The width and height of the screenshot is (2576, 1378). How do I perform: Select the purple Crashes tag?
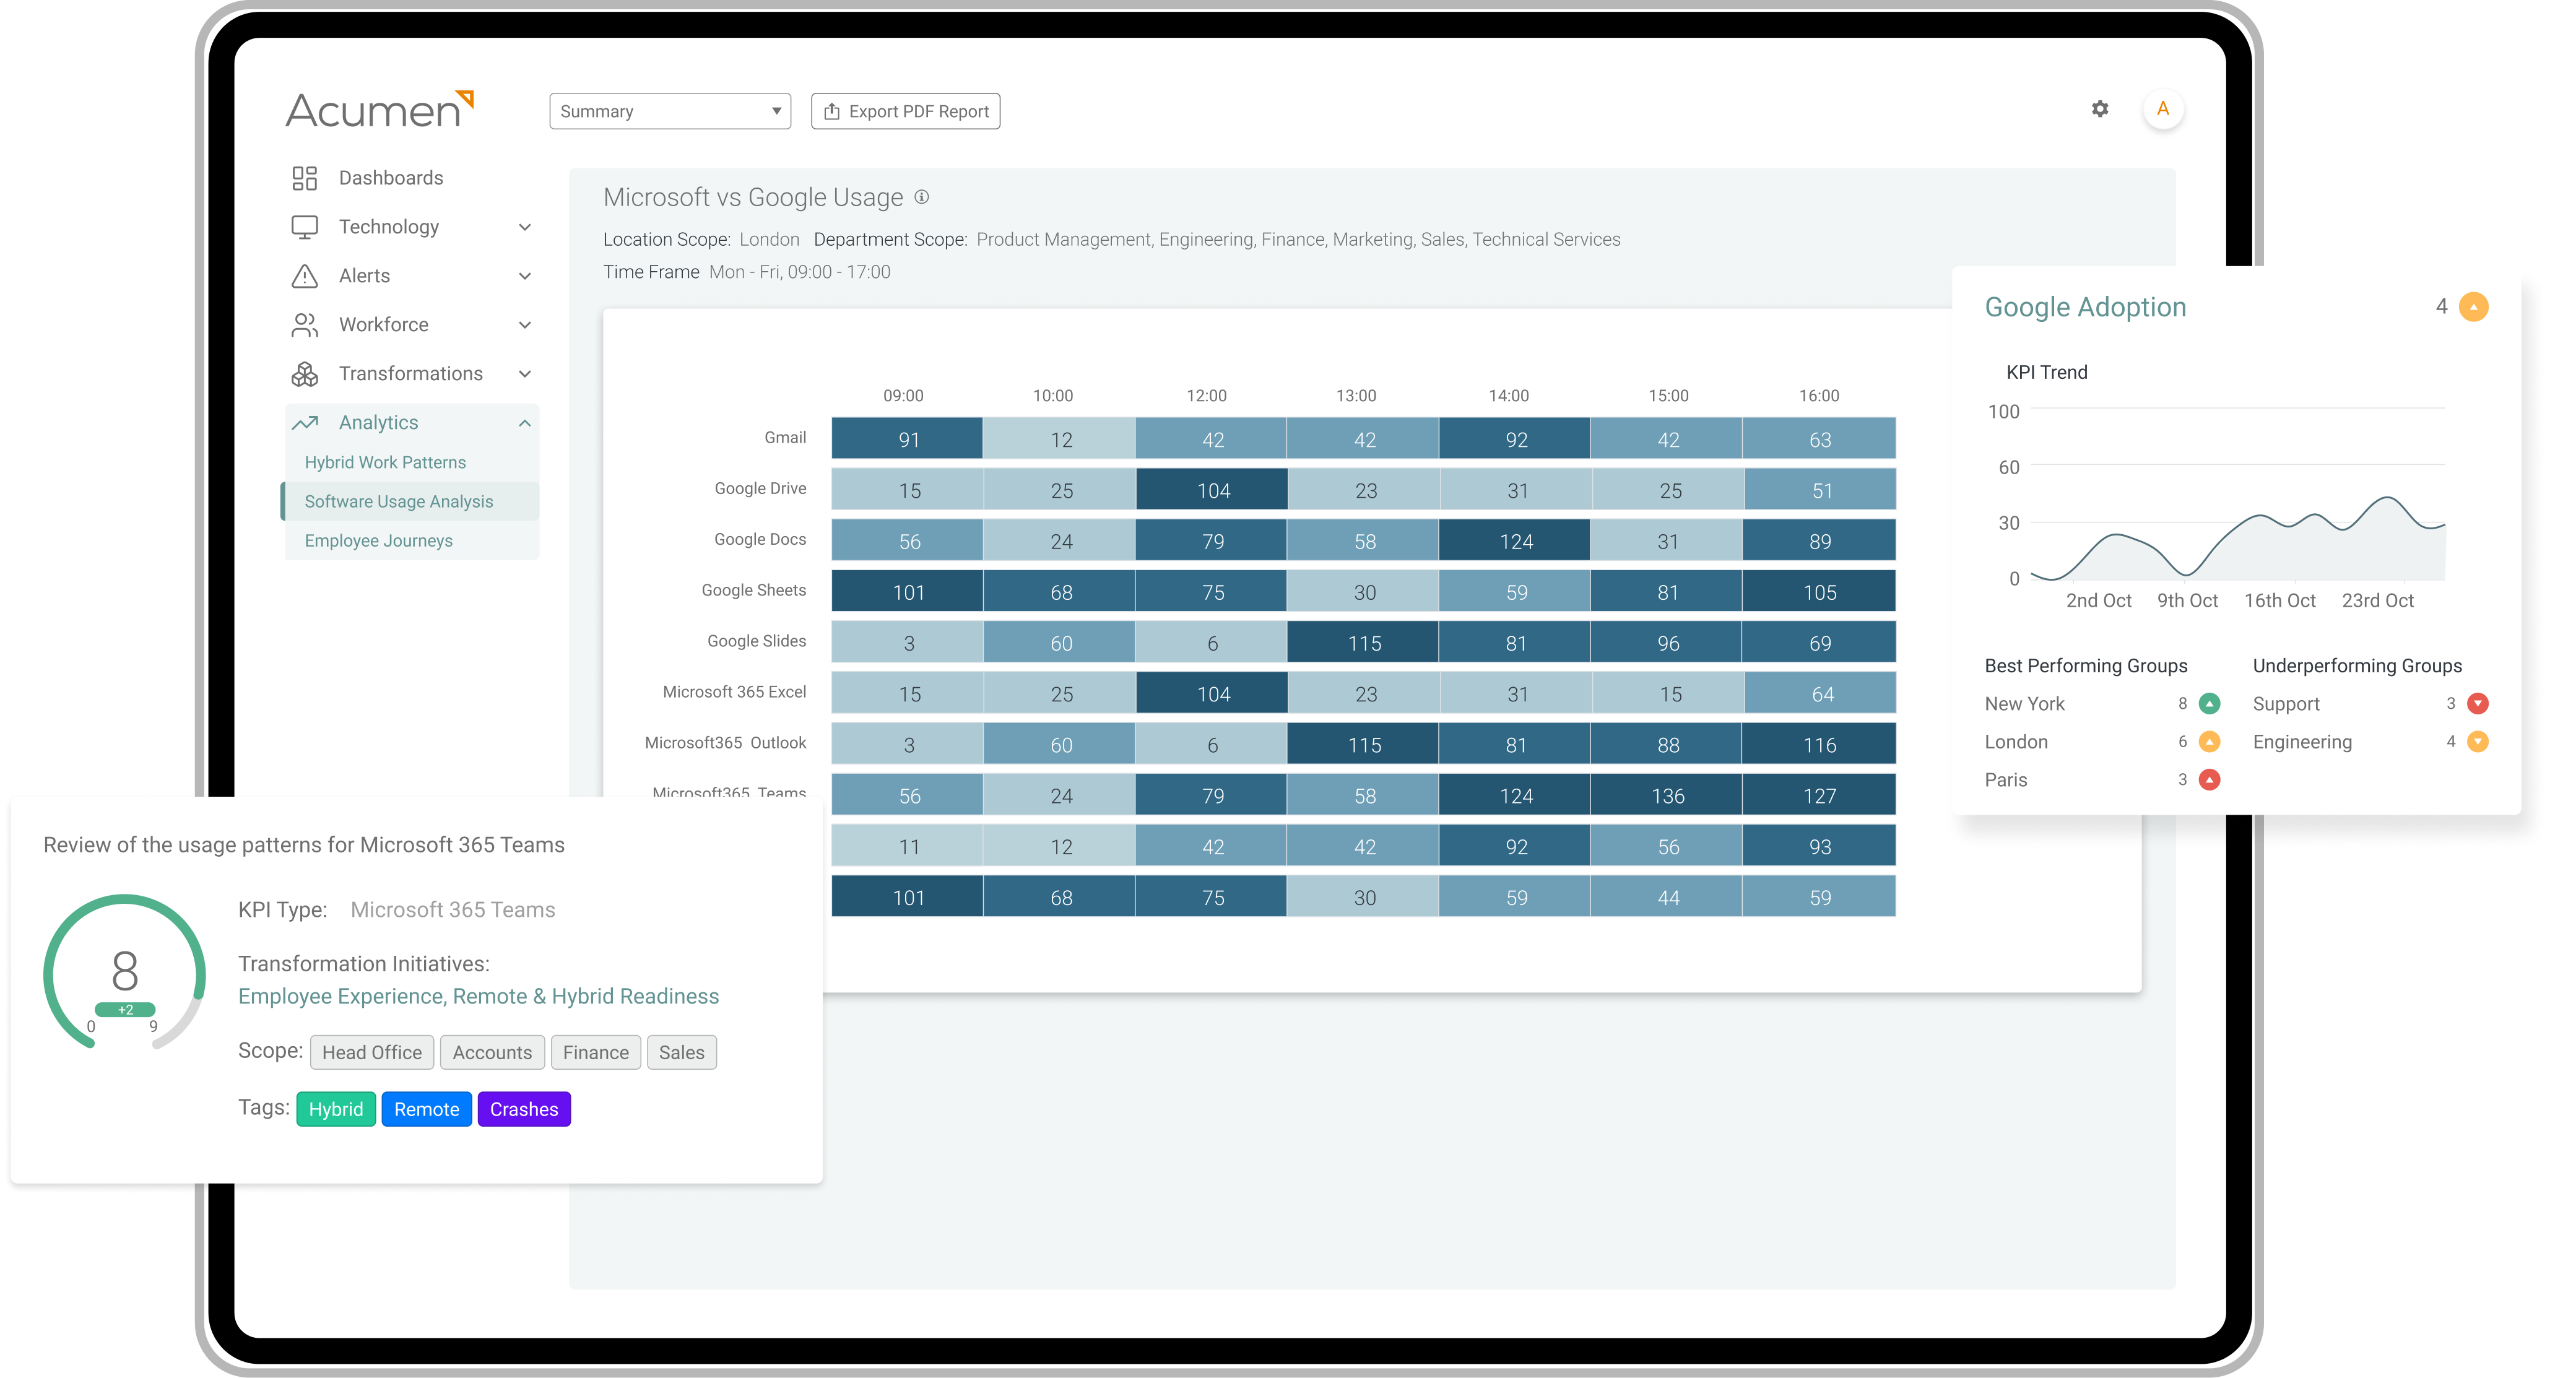tap(524, 1110)
